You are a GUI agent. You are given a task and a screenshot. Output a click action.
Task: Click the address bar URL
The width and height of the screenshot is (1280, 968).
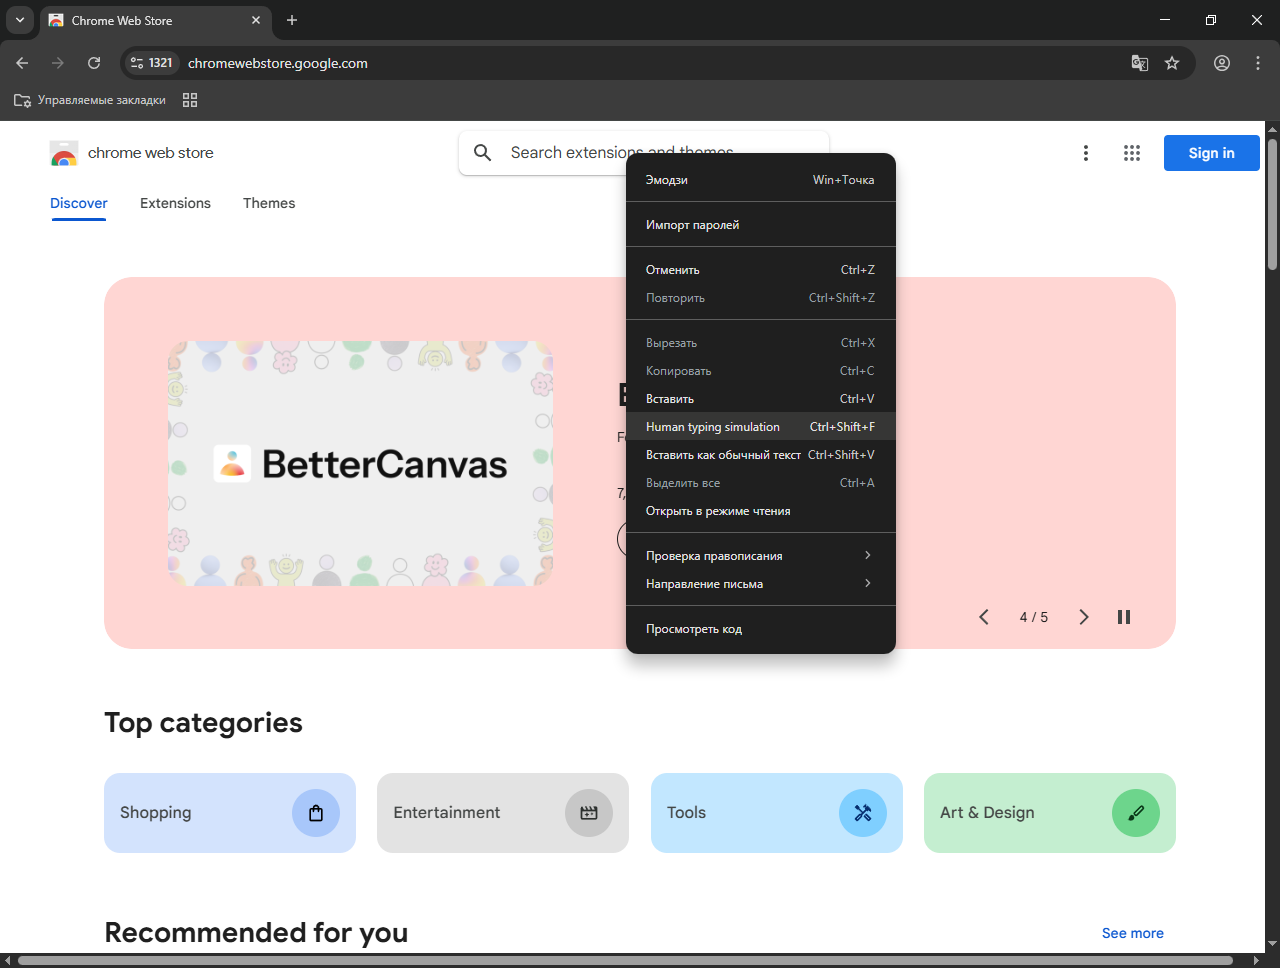click(278, 63)
